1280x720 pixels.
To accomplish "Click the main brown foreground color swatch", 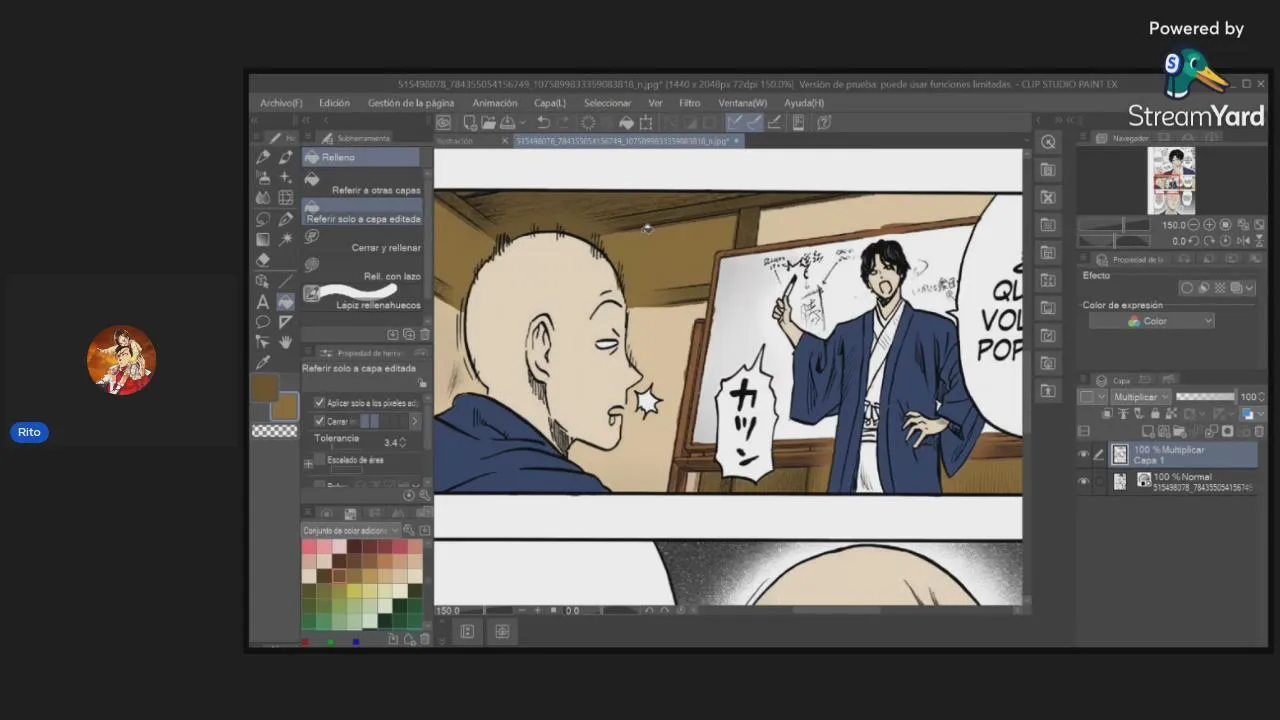I will coord(265,388).
